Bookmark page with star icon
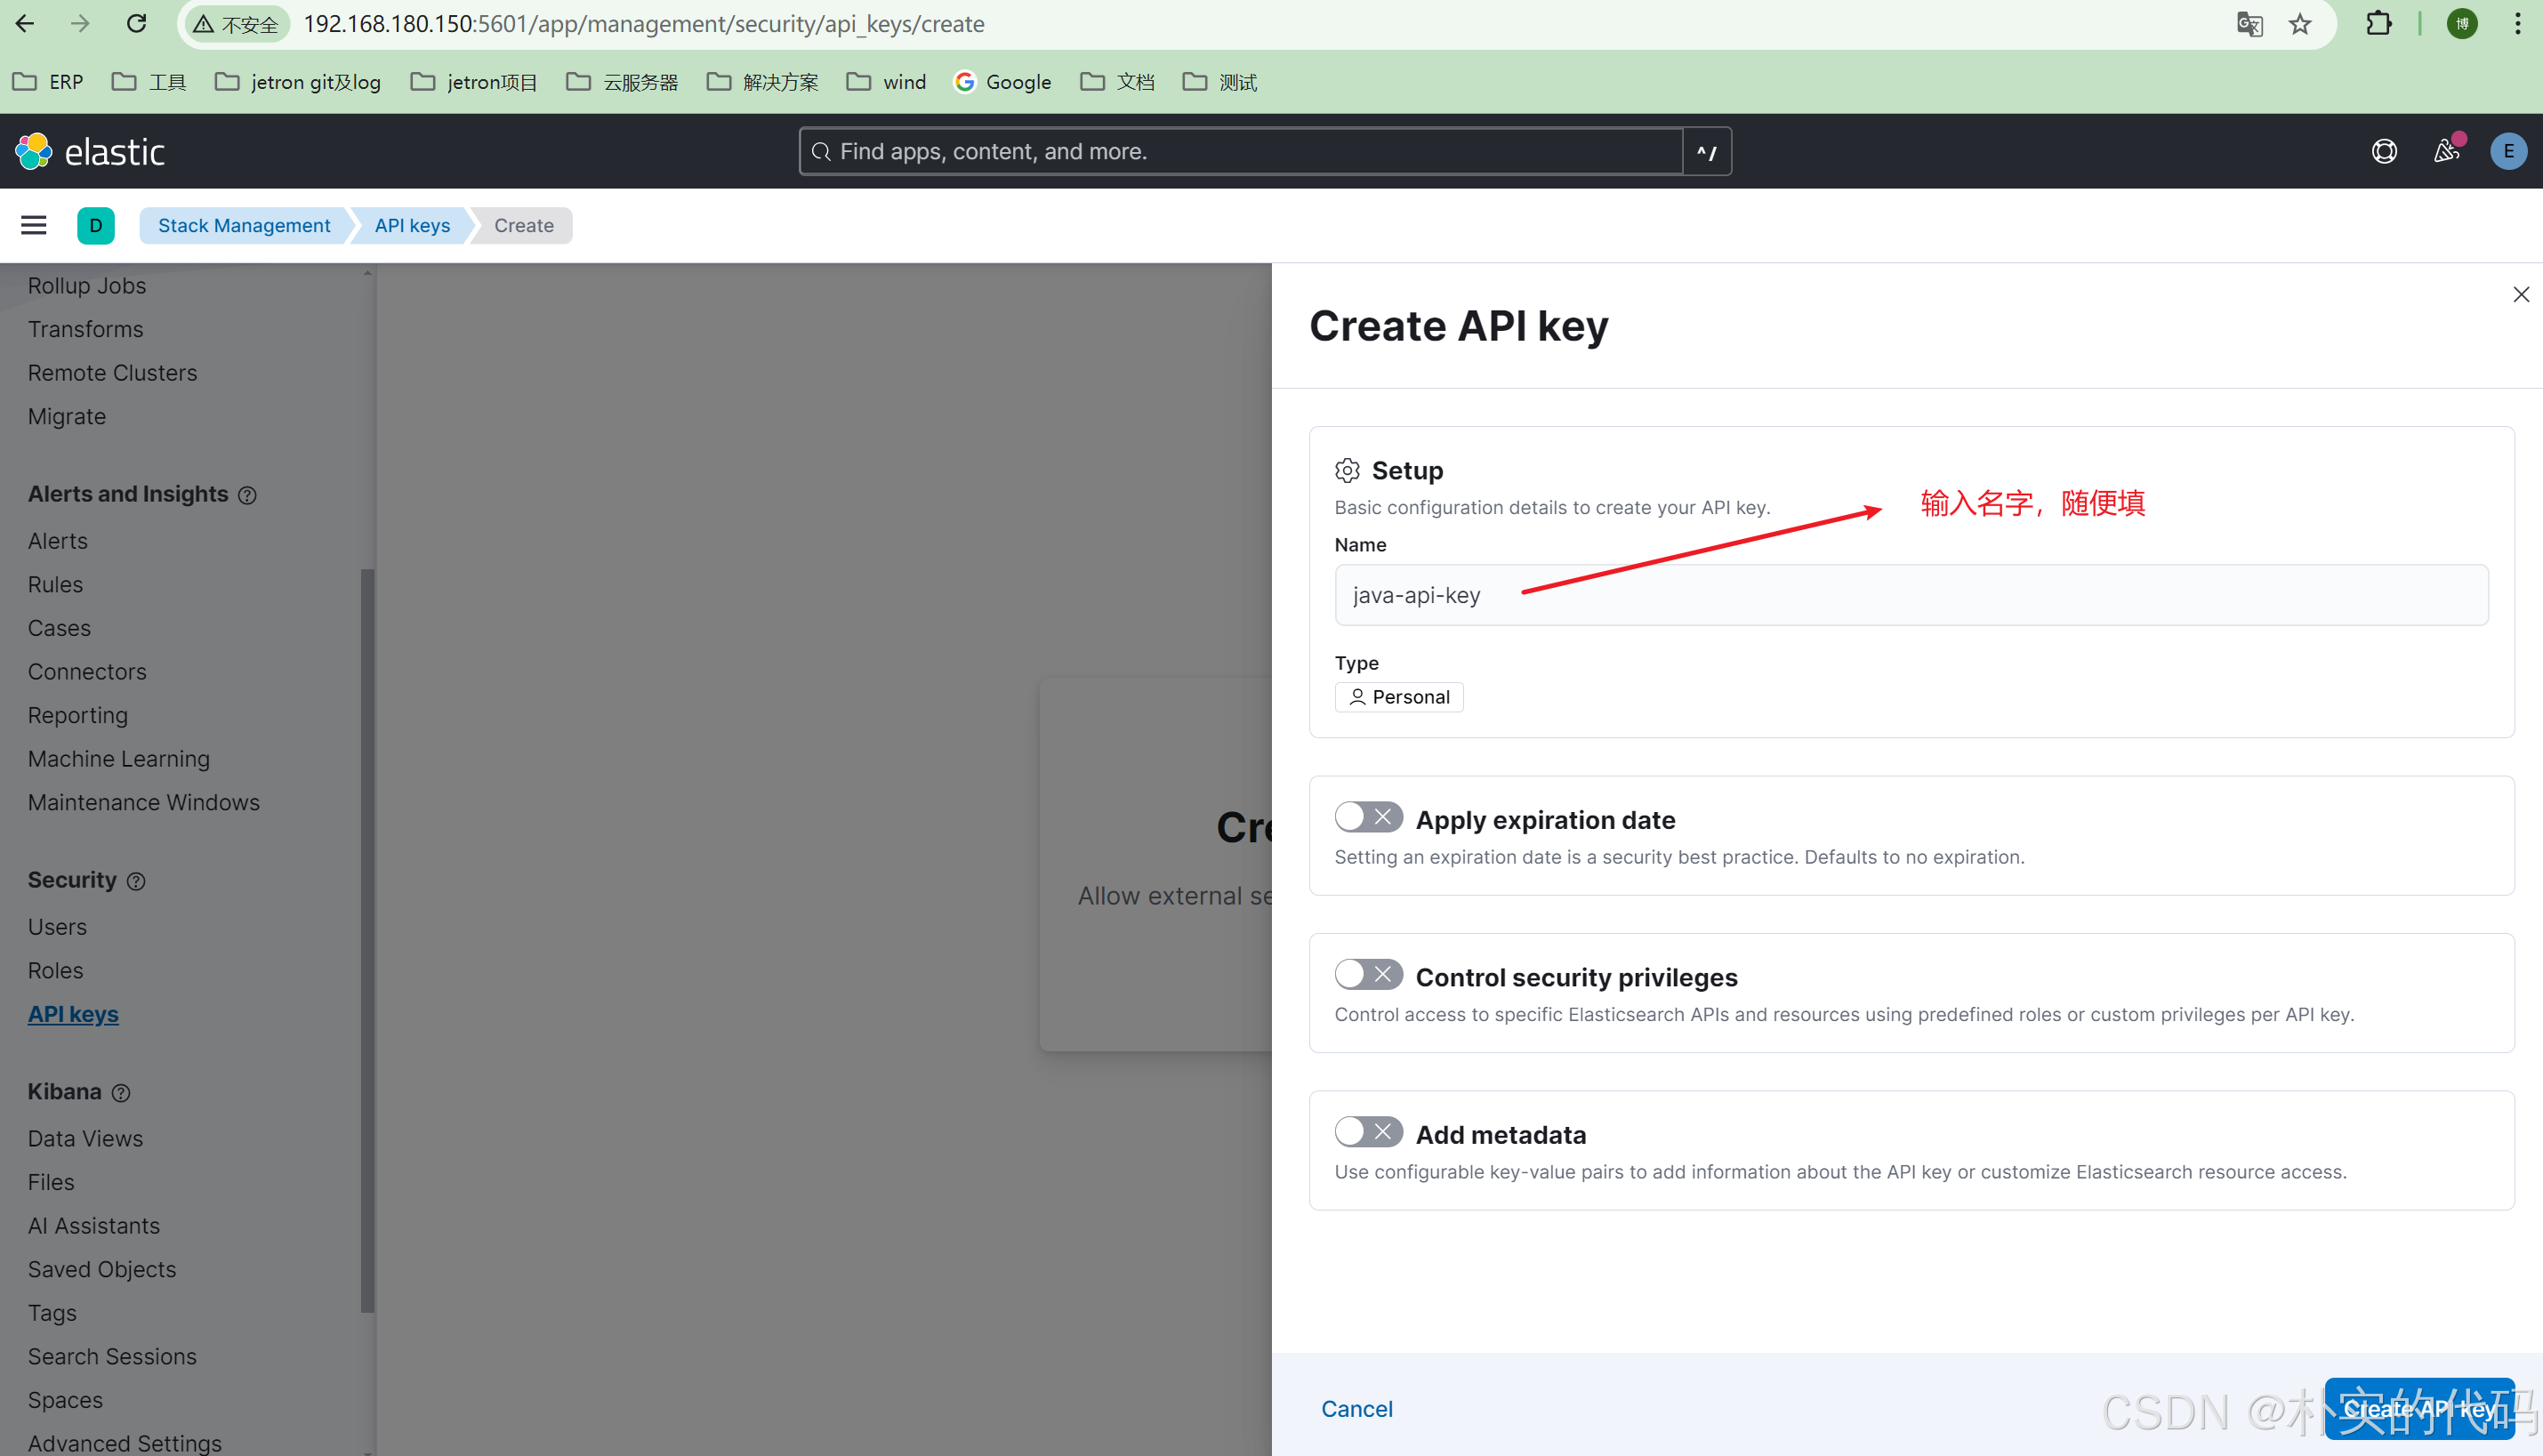2543x1456 pixels. click(2300, 24)
